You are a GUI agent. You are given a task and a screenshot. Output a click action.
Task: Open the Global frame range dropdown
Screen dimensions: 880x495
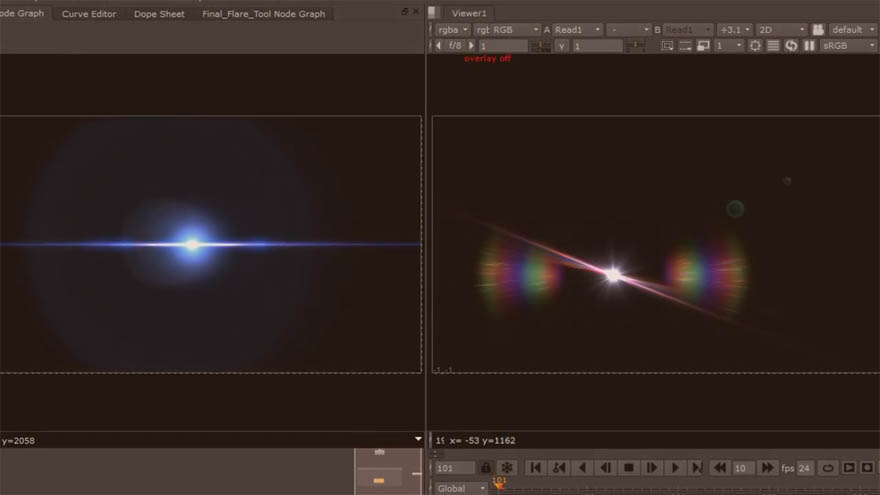pyautogui.click(x=460, y=488)
